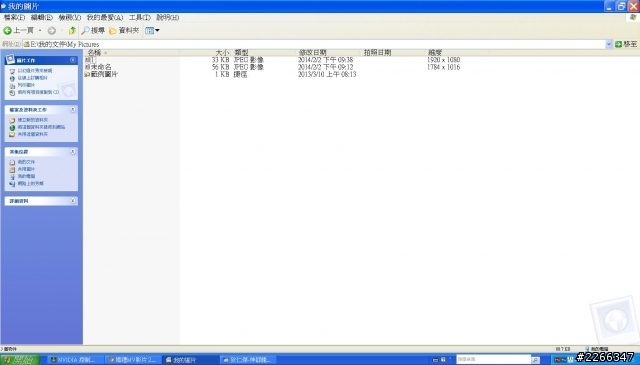Open the Back button history dropdown arrow
The image size is (640, 365).
(x=40, y=31)
